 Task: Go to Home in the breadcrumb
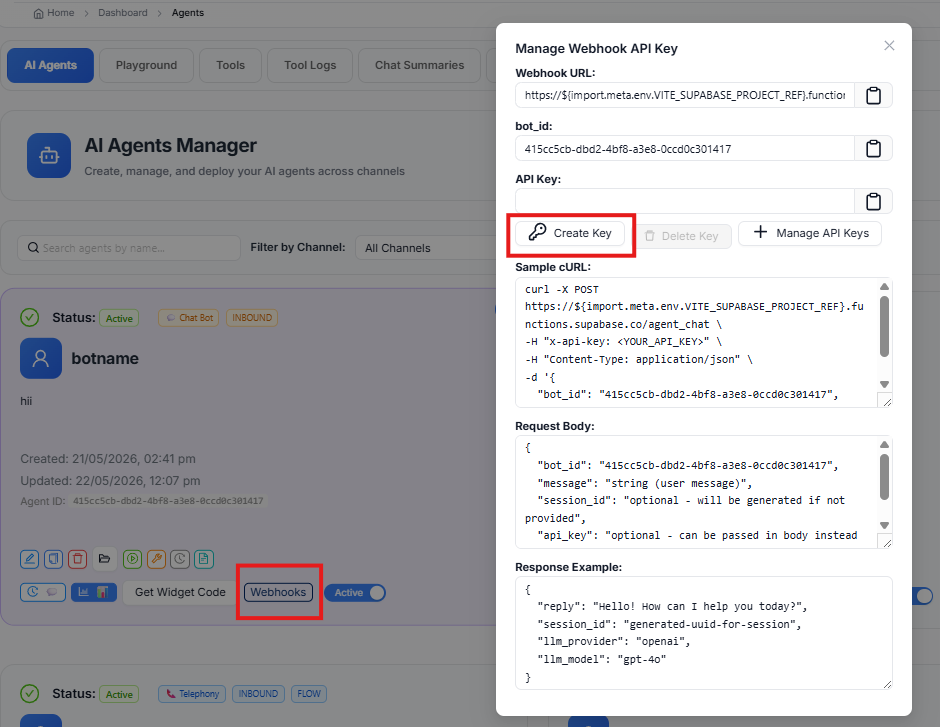(x=61, y=13)
